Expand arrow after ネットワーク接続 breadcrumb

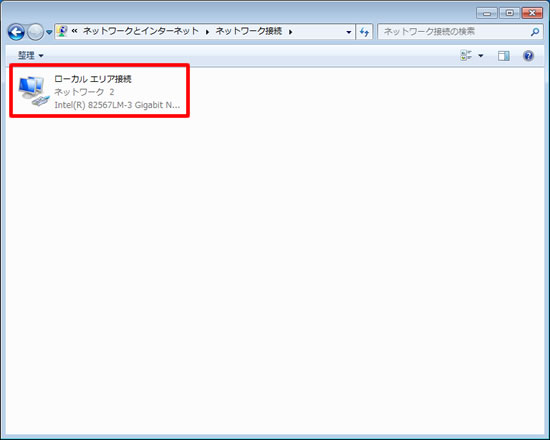tap(290, 32)
